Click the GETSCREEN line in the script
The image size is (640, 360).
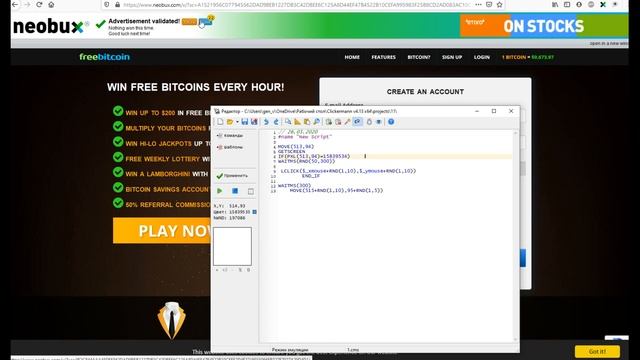291,151
